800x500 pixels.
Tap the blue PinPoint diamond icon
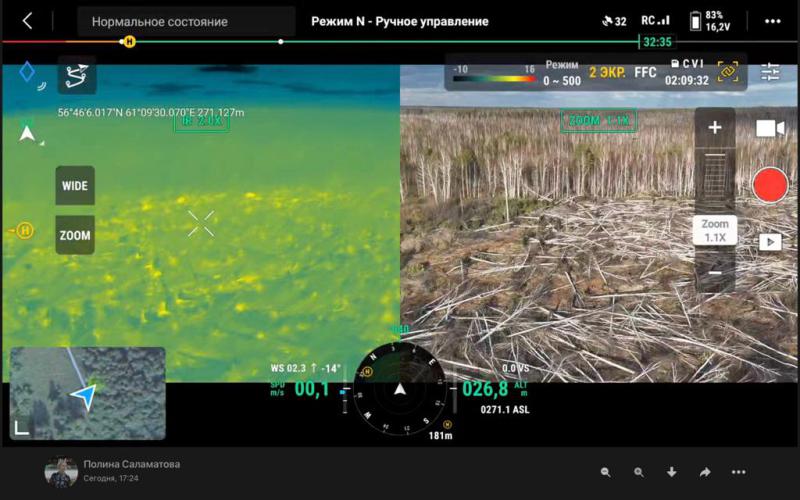coord(27,72)
